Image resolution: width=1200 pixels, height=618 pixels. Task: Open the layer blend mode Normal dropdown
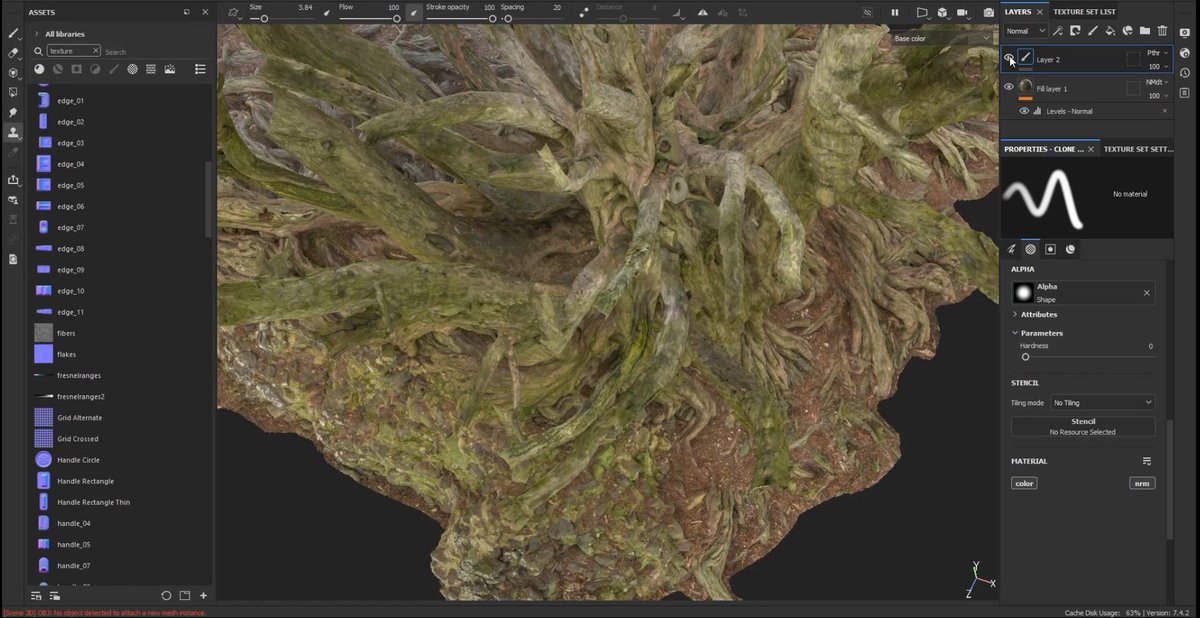coord(1026,31)
